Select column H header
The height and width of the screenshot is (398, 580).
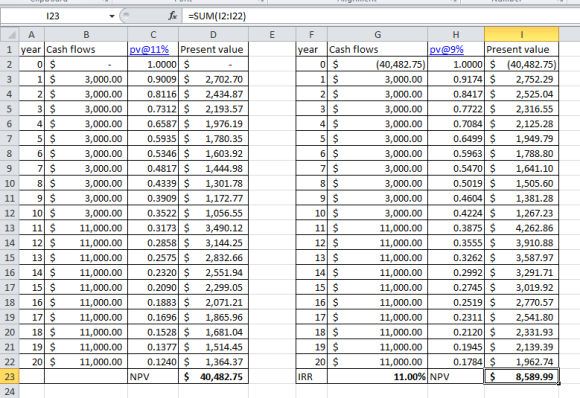(456, 35)
